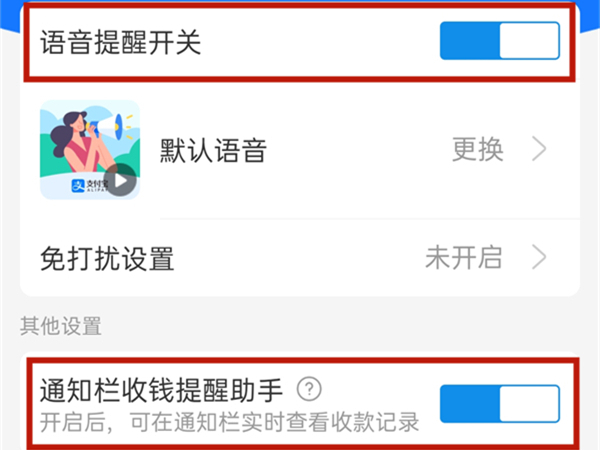
Task: Click the woman figure in voice thumbnail
Action: tap(77, 142)
